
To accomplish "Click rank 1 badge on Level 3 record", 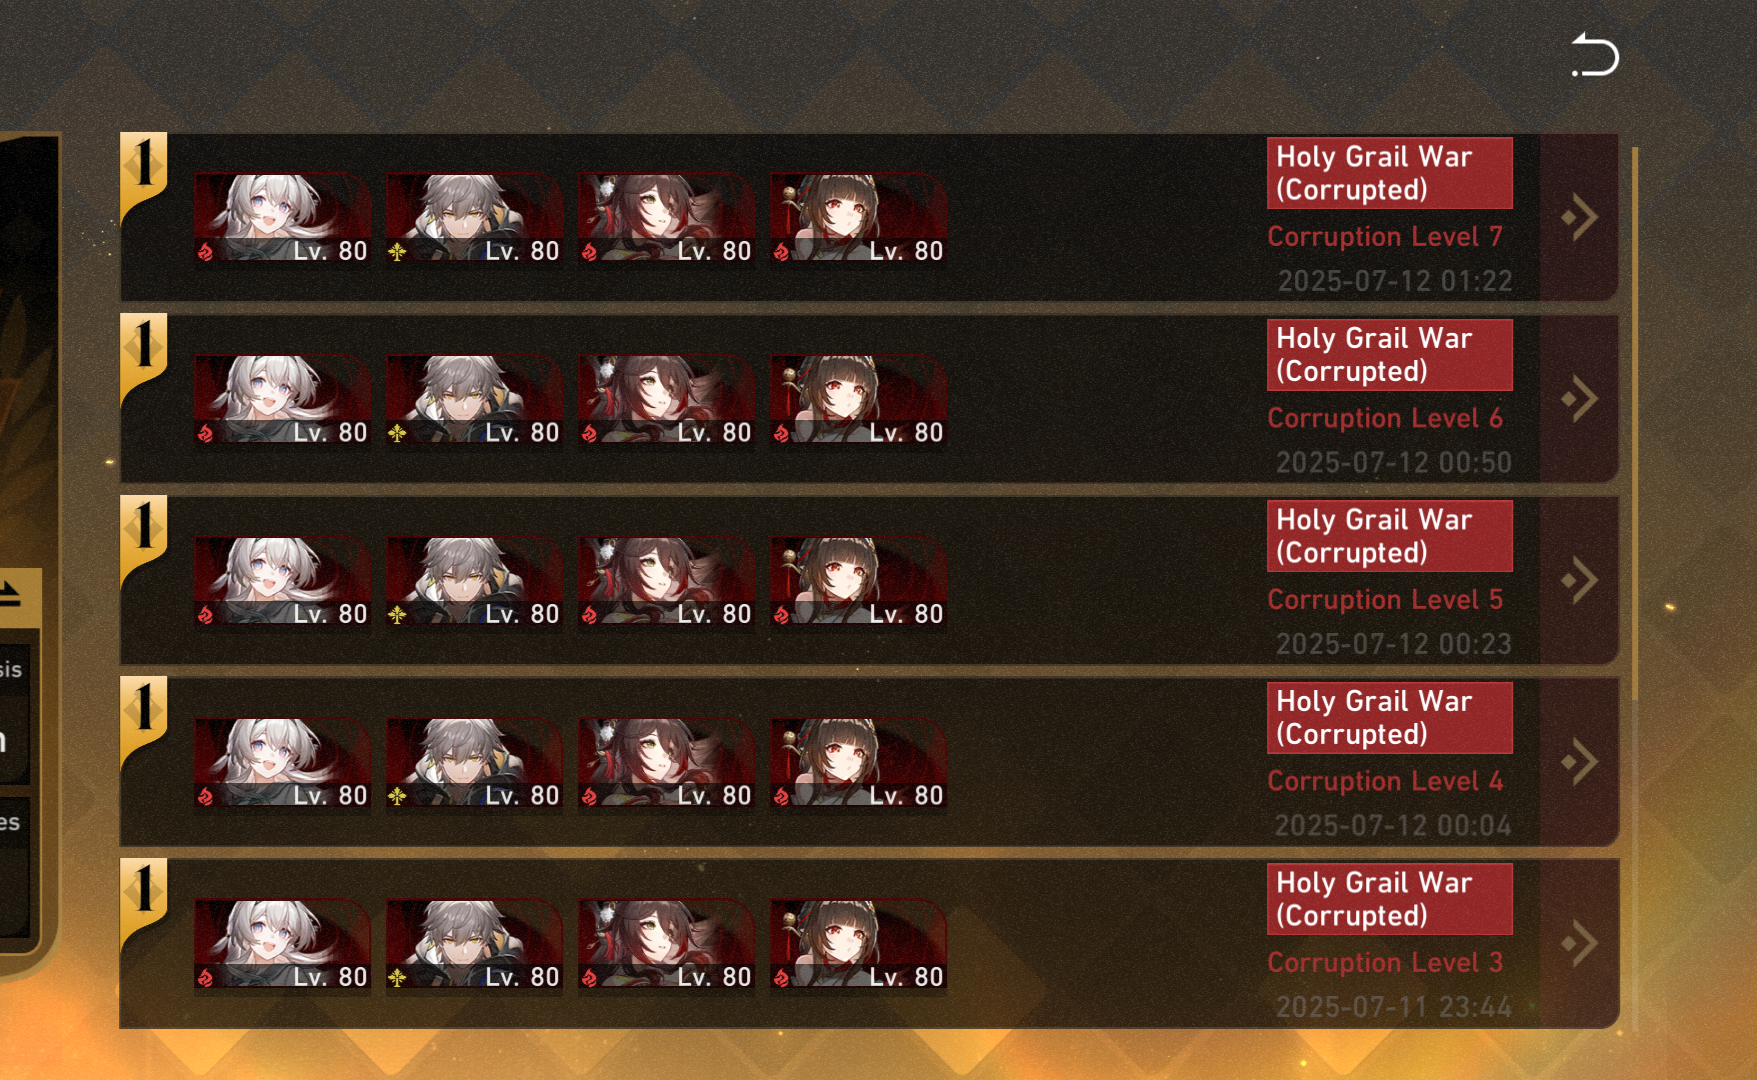I will pos(144,901).
